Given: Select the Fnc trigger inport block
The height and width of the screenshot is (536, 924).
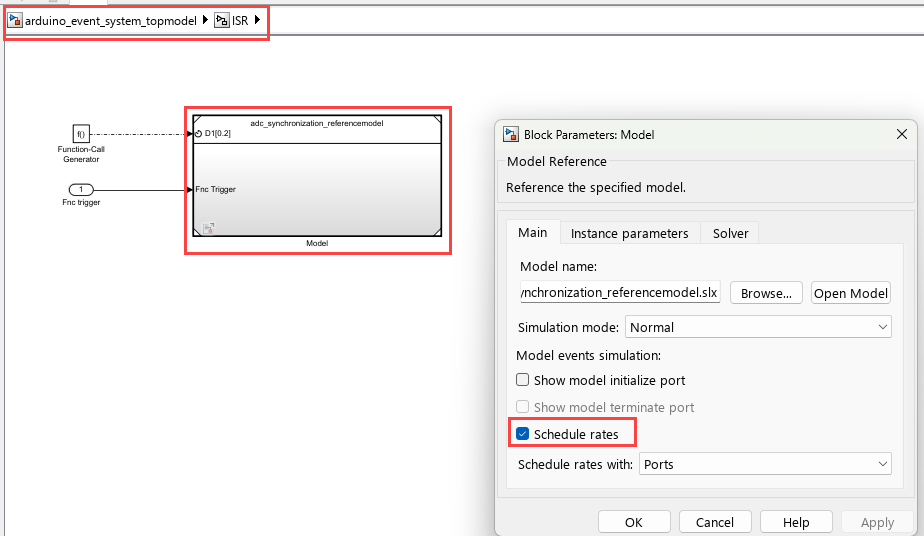Looking at the screenshot, I should coord(81,190).
